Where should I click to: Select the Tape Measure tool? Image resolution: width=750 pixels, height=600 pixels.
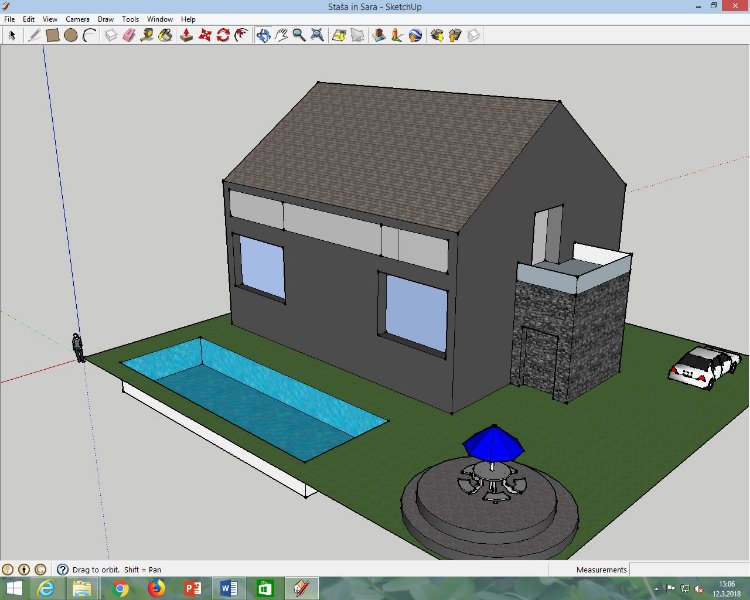(x=147, y=35)
